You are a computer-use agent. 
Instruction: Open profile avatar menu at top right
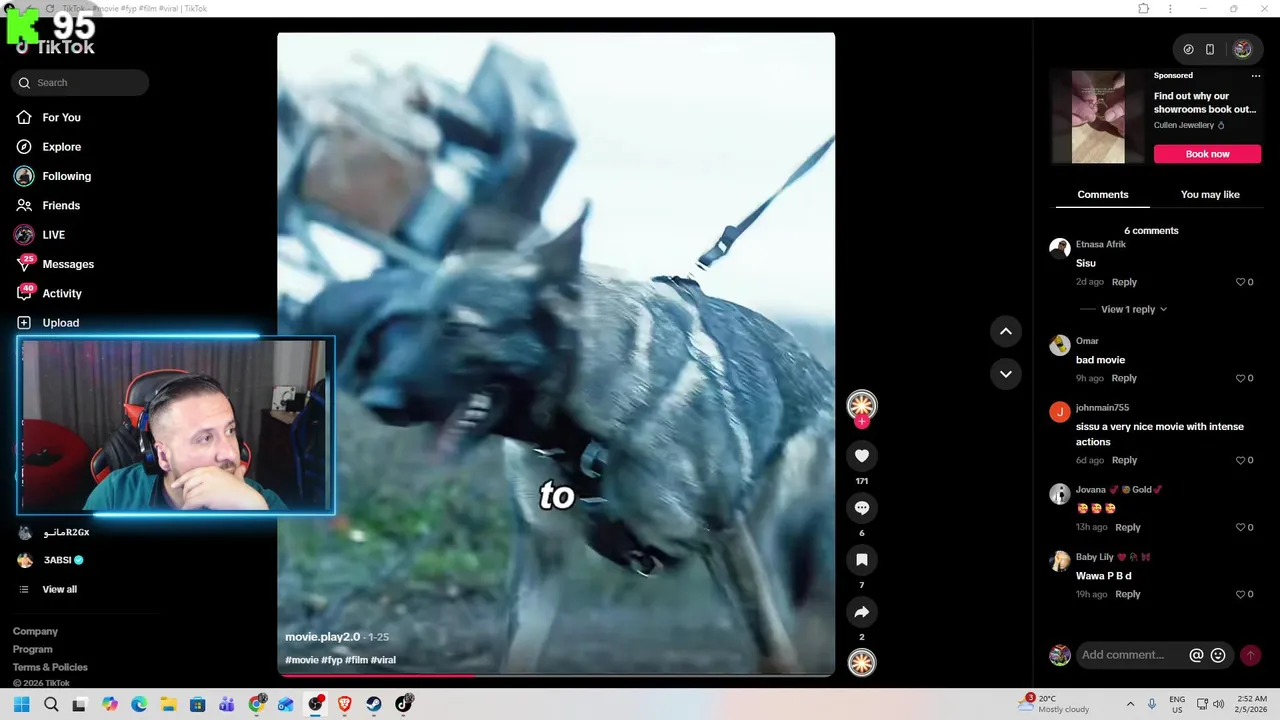(x=1242, y=49)
